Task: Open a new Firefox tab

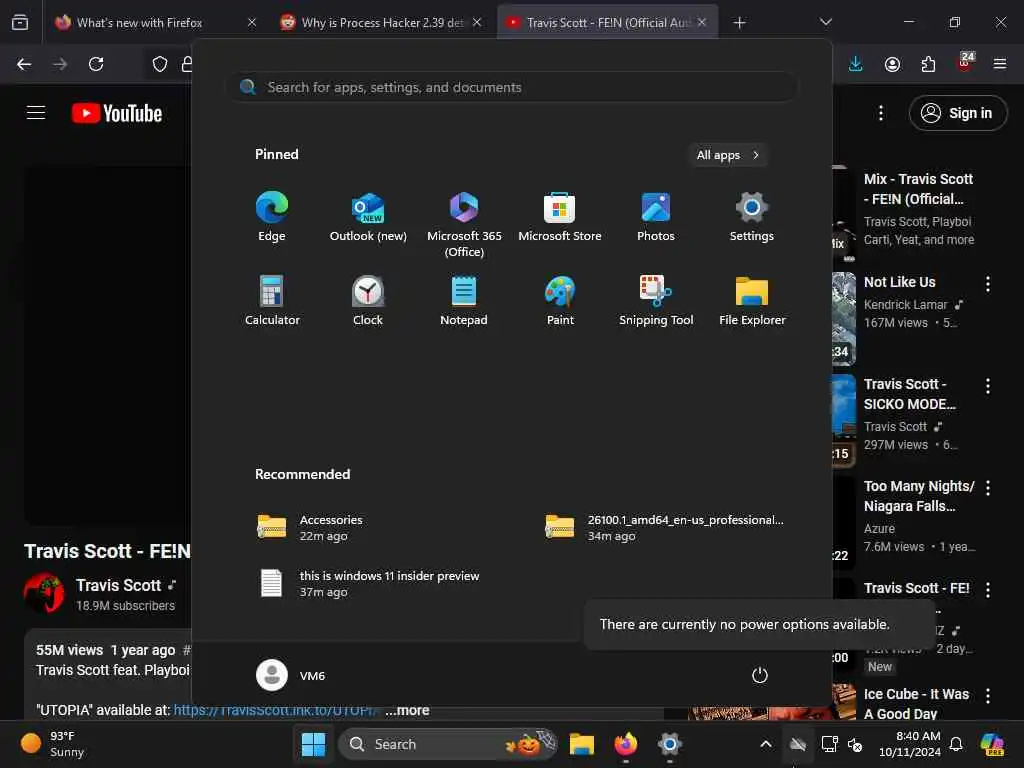Action: point(739,23)
